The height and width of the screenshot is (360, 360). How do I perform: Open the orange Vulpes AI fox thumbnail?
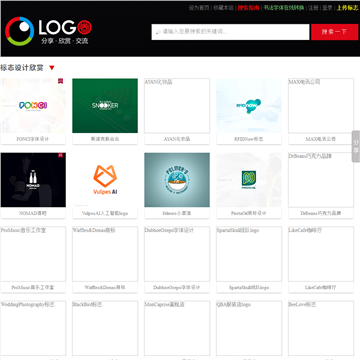tap(105, 180)
